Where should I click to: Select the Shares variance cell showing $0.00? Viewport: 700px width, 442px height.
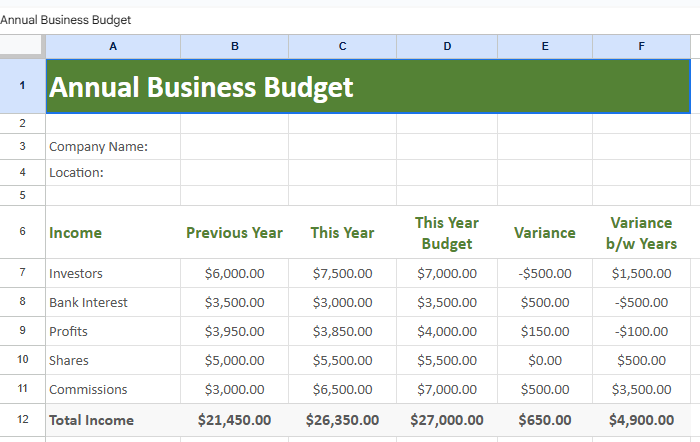point(544,360)
